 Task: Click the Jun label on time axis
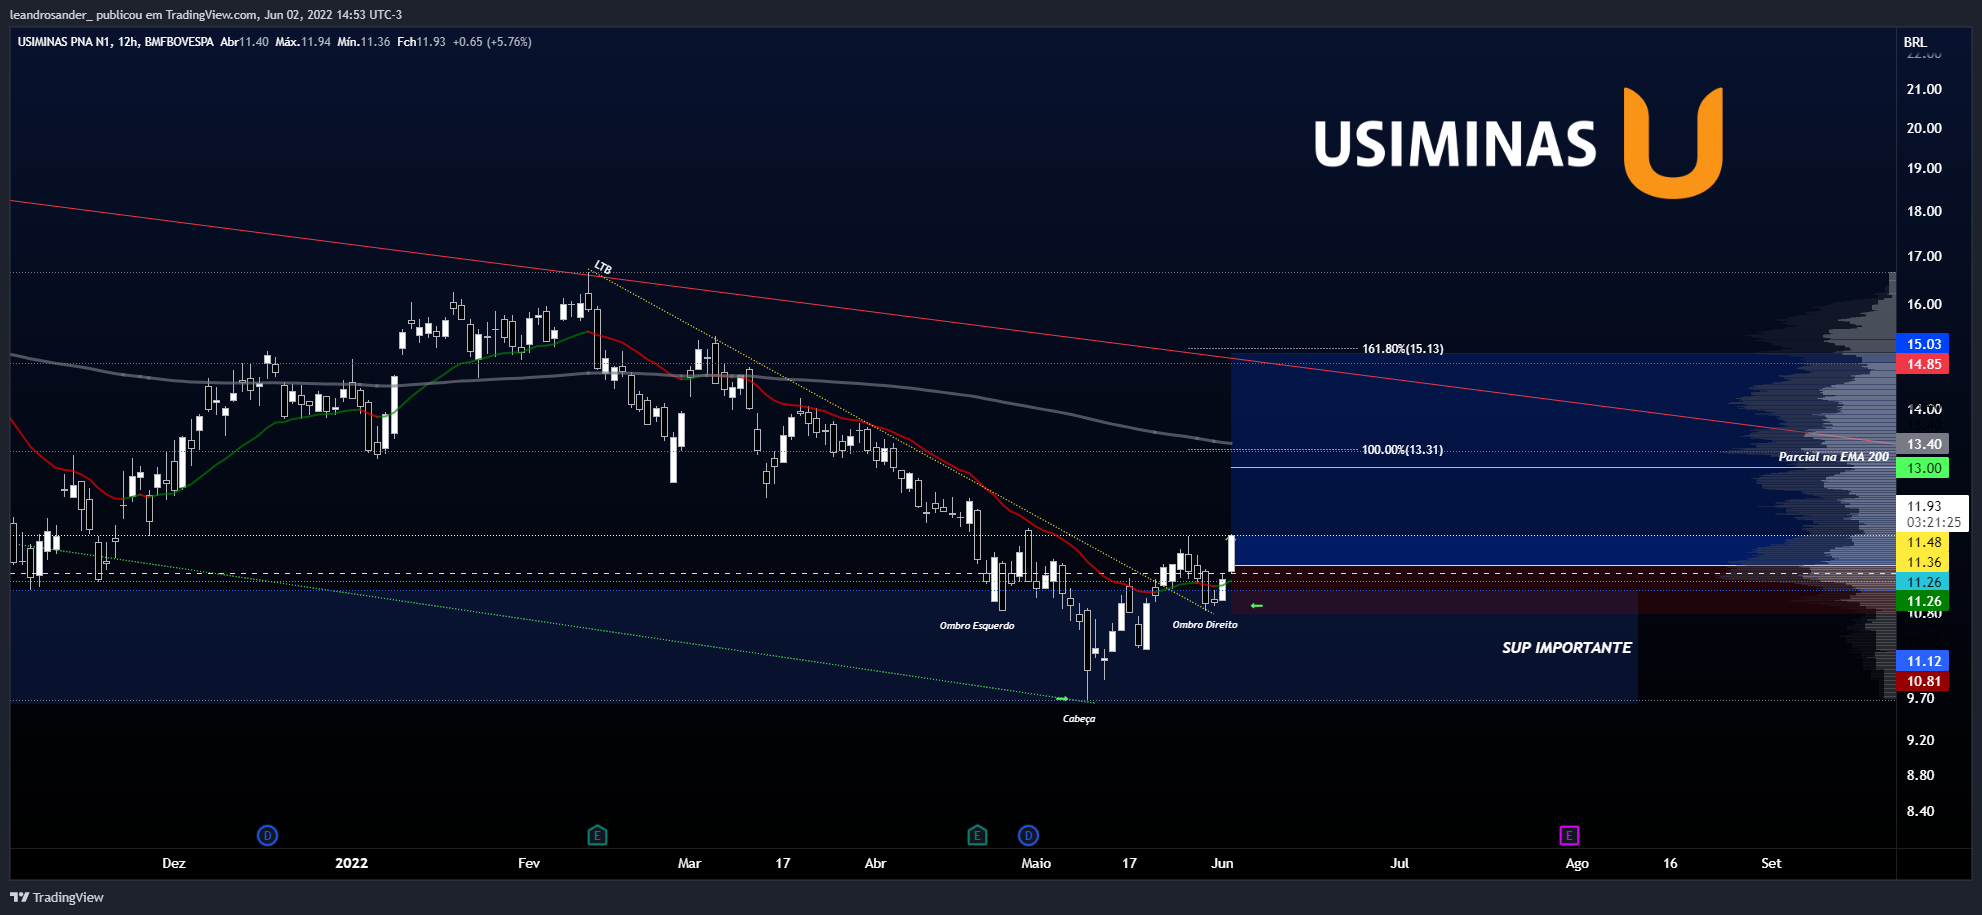pyautogui.click(x=1222, y=863)
